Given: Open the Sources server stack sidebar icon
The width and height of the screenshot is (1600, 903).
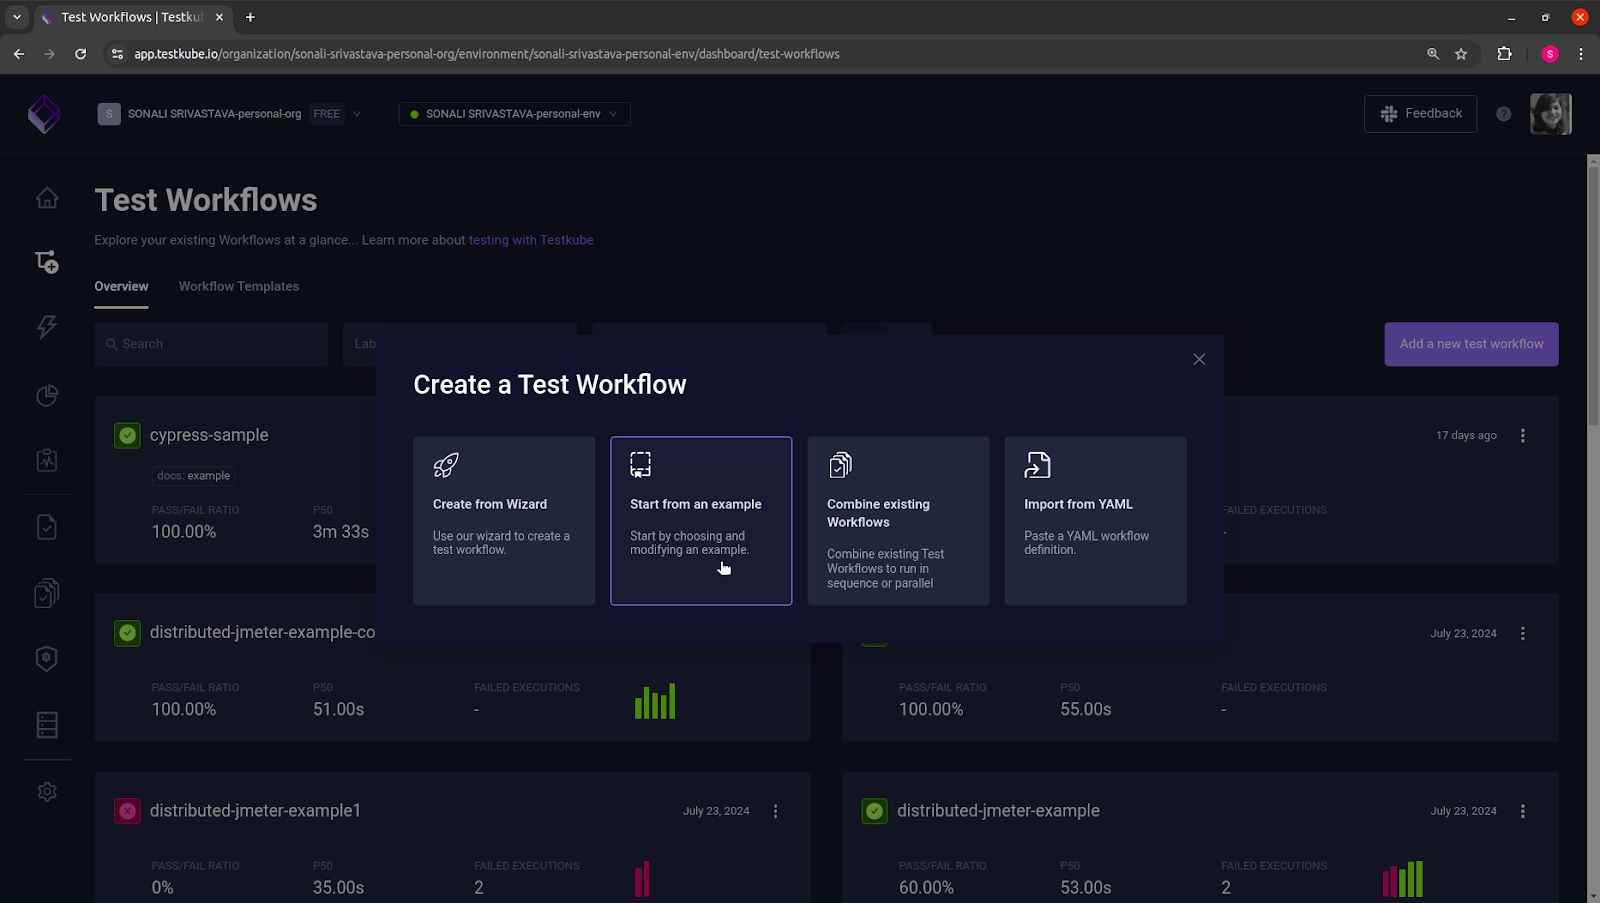Looking at the screenshot, I should click(47, 725).
